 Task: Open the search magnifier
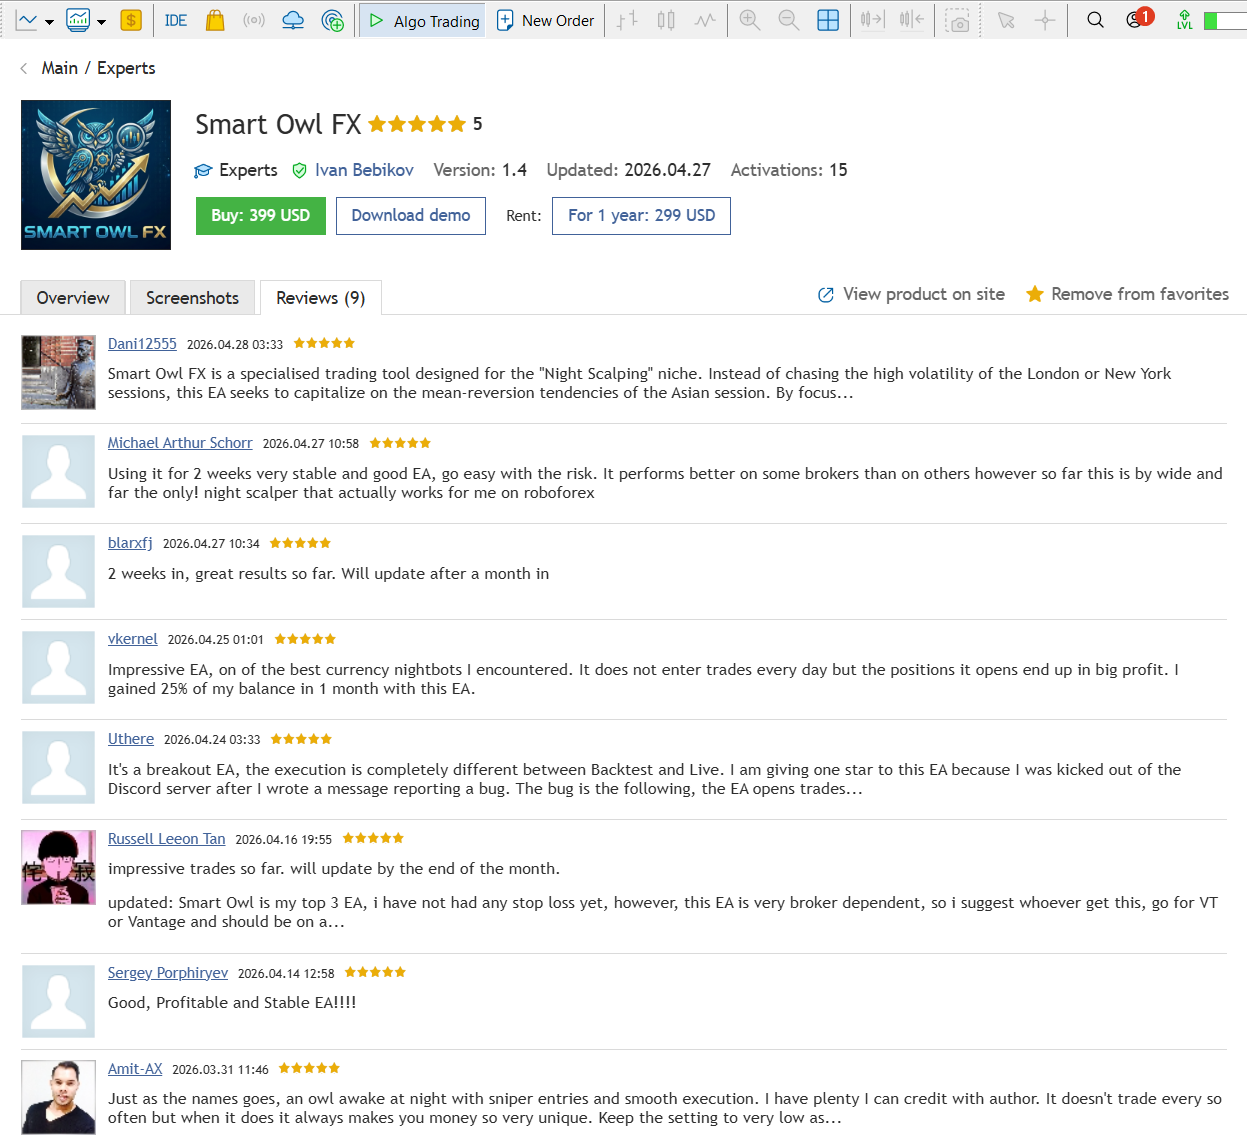(x=1096, y=20)
